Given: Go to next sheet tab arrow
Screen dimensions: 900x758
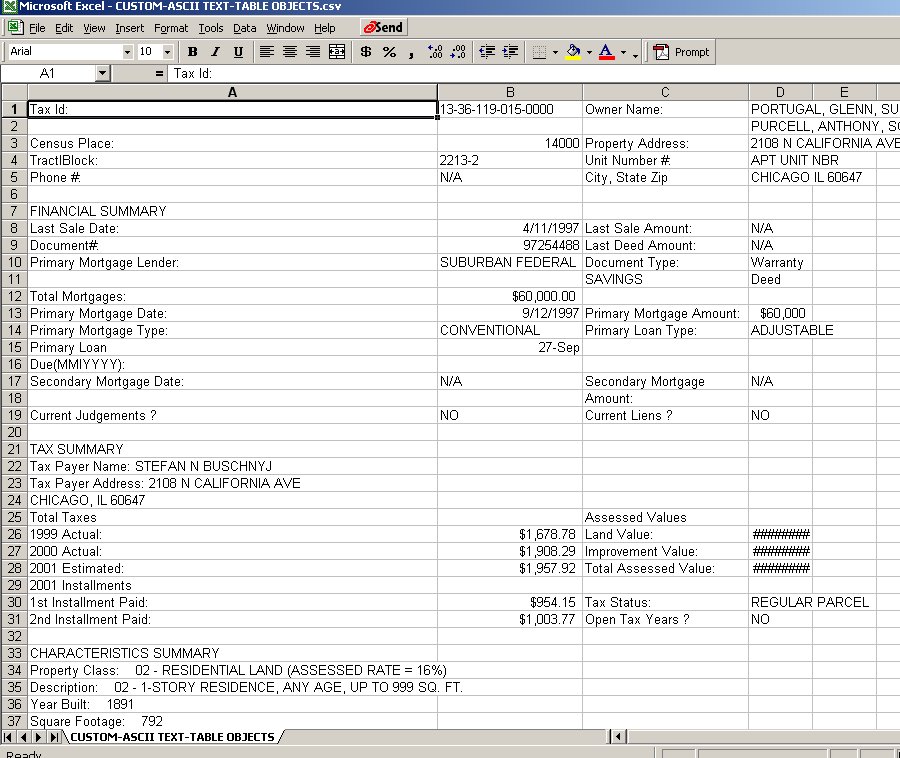Looking at the screenshot, I should (38, 737).
